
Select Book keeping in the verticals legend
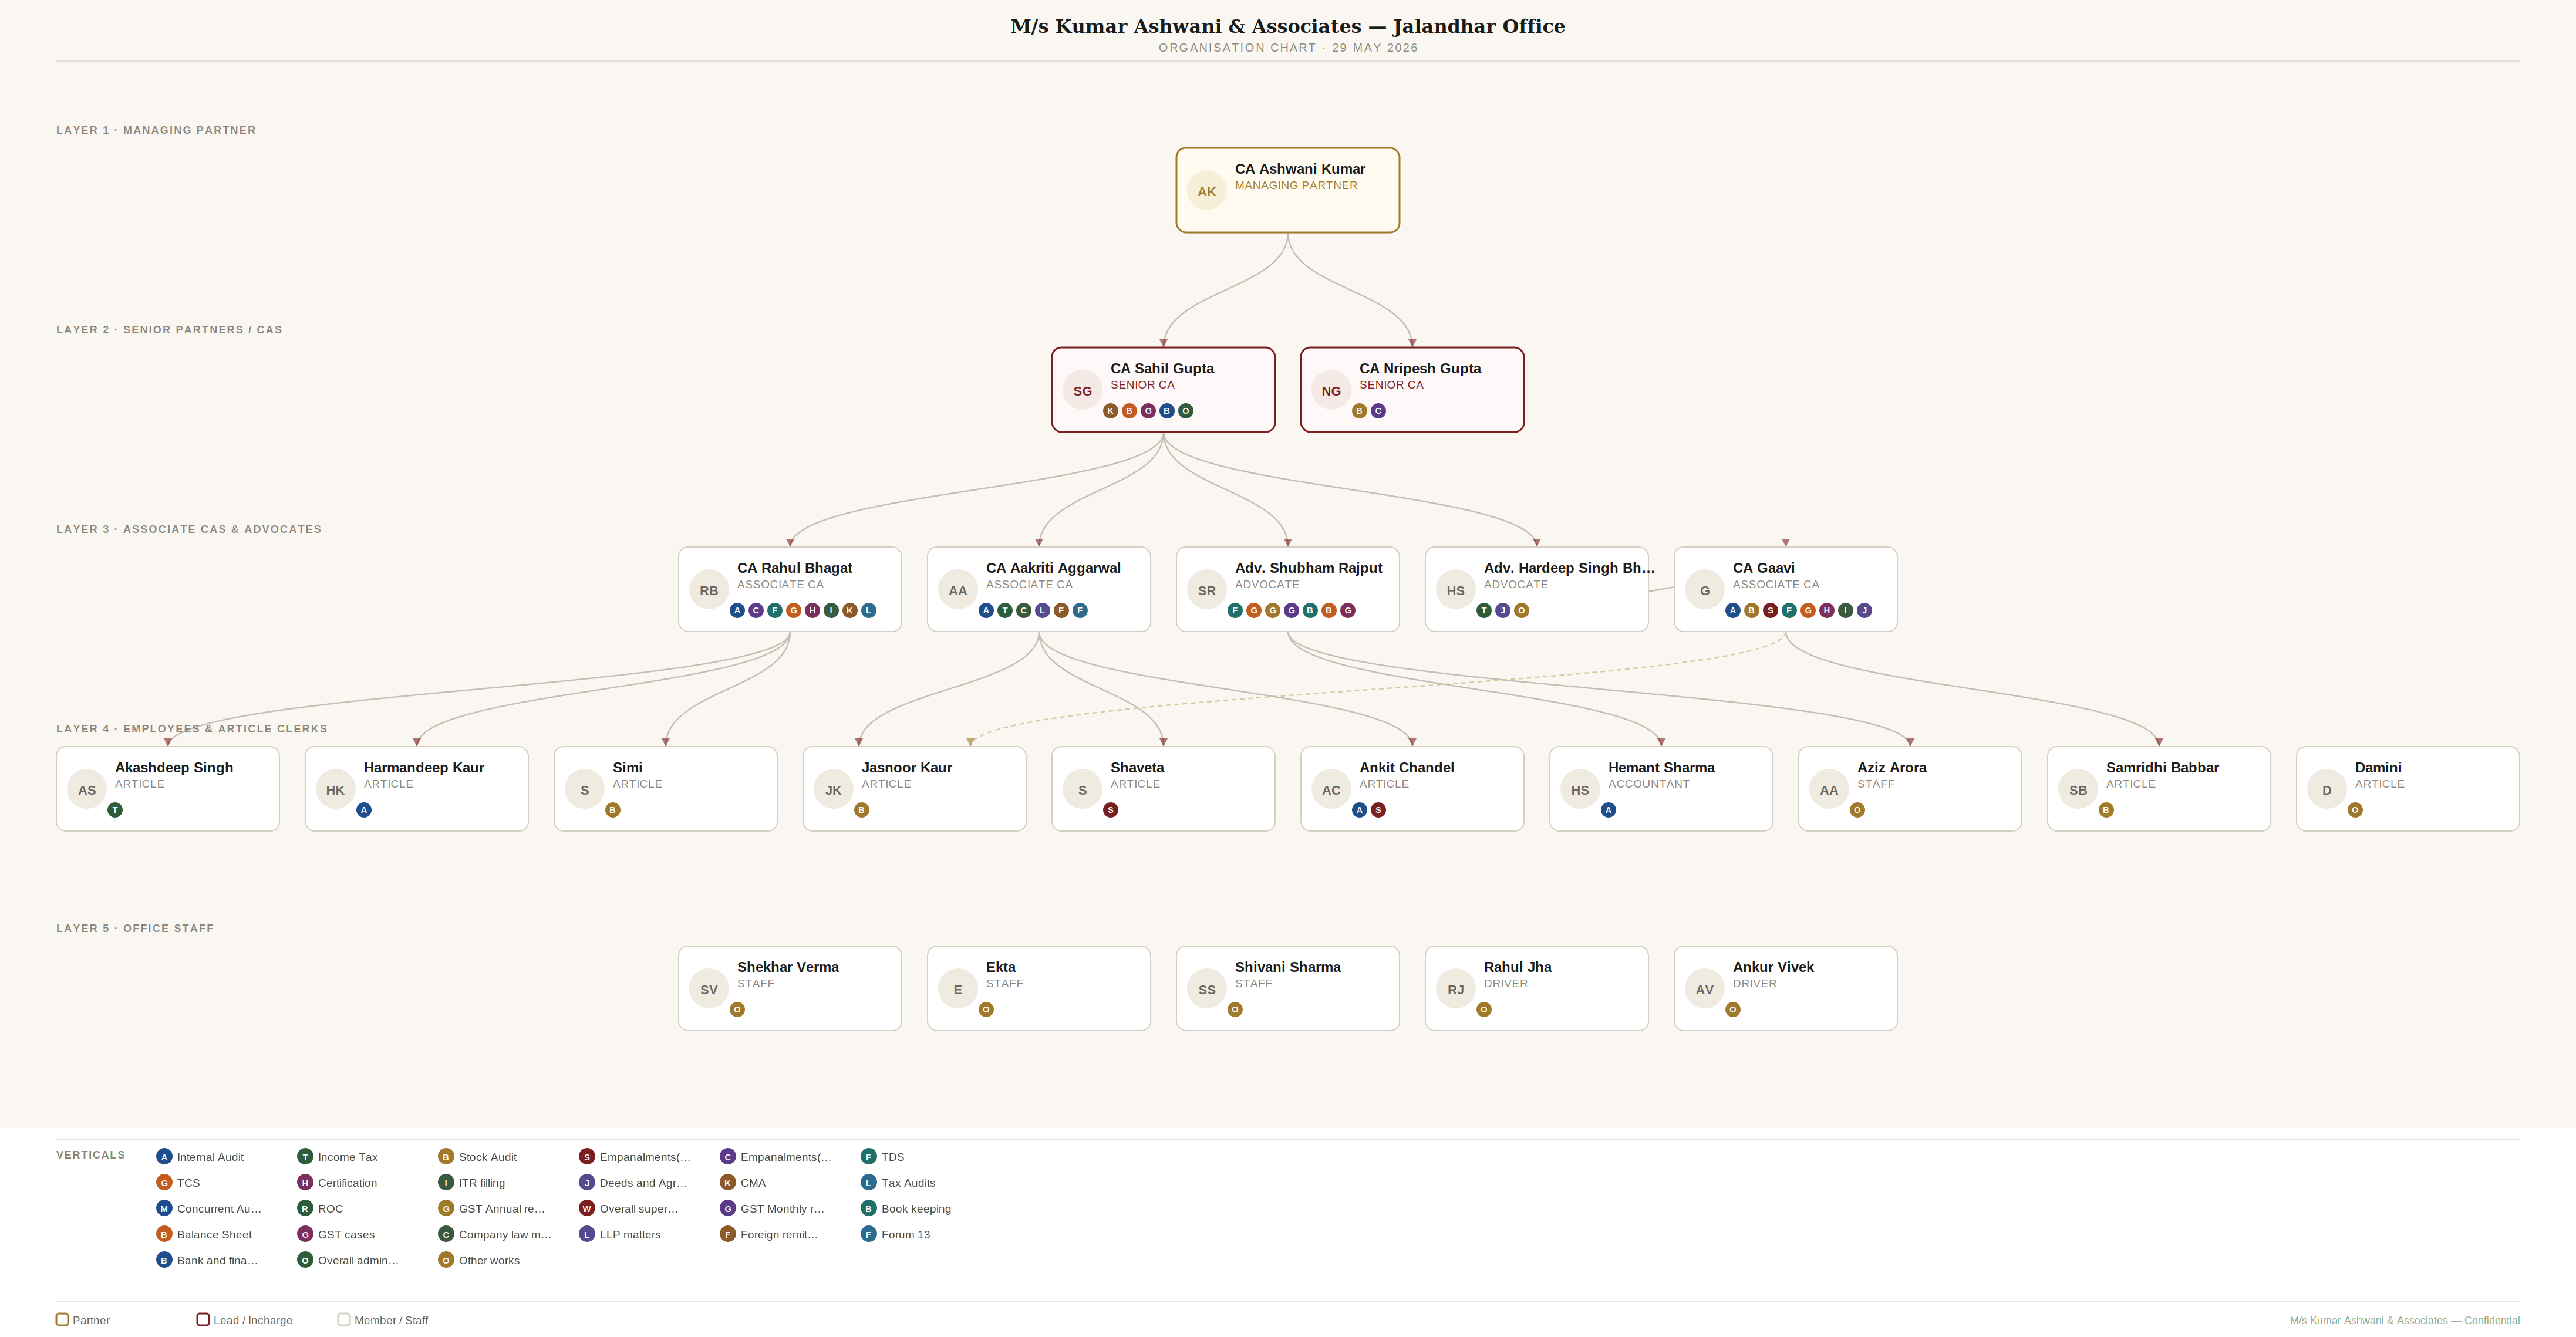(906, 1209)
